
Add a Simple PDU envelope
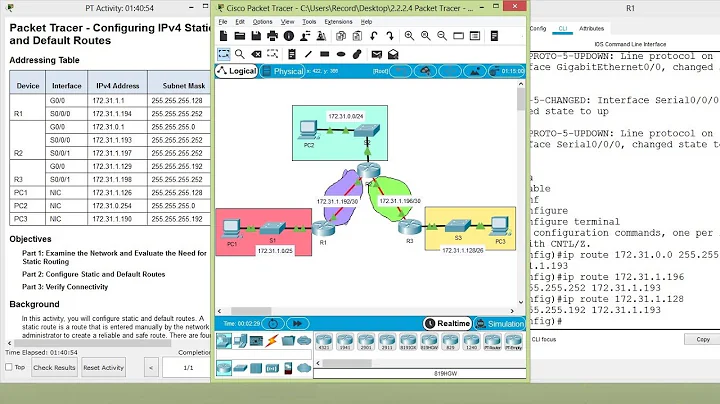377,54
